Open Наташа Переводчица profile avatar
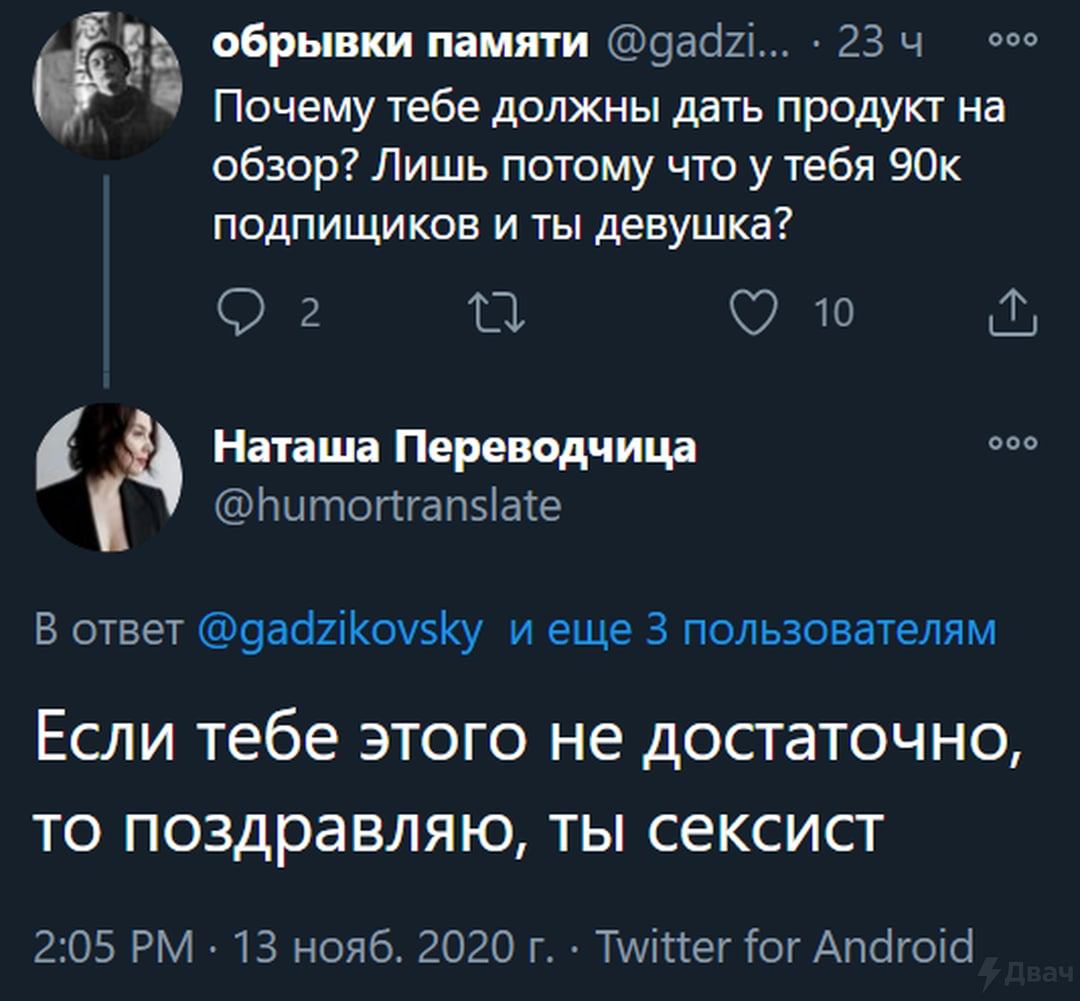 coord(108,477)
